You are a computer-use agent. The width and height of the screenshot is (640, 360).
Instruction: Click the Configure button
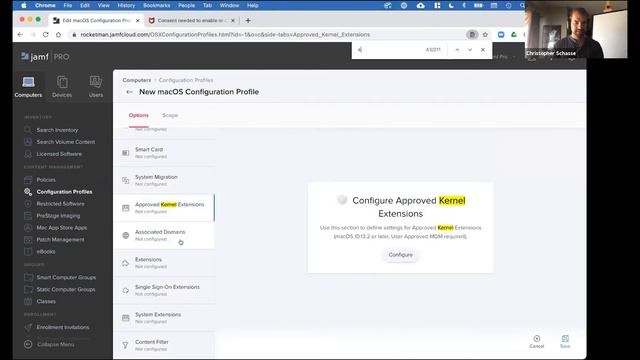point(400,255)
